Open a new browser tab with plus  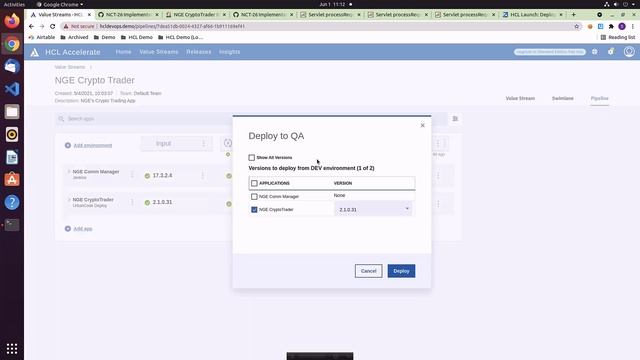573,14
